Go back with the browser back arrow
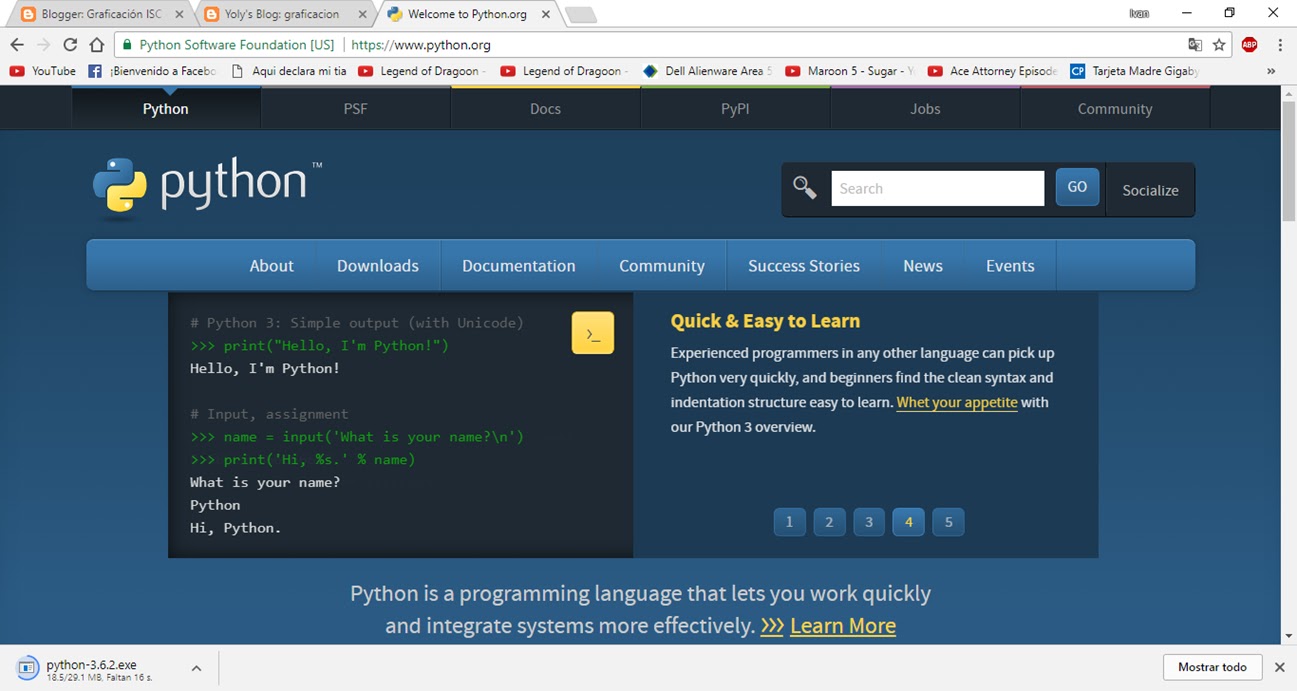Image resolution: width=1297 pixels, height=691 pixels. 17,45
